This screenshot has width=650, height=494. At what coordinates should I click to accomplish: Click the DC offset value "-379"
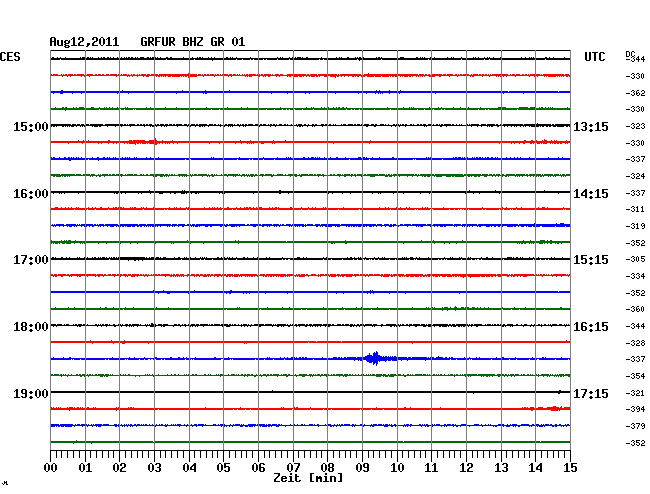pyautogui.click(x=635, y=426)
